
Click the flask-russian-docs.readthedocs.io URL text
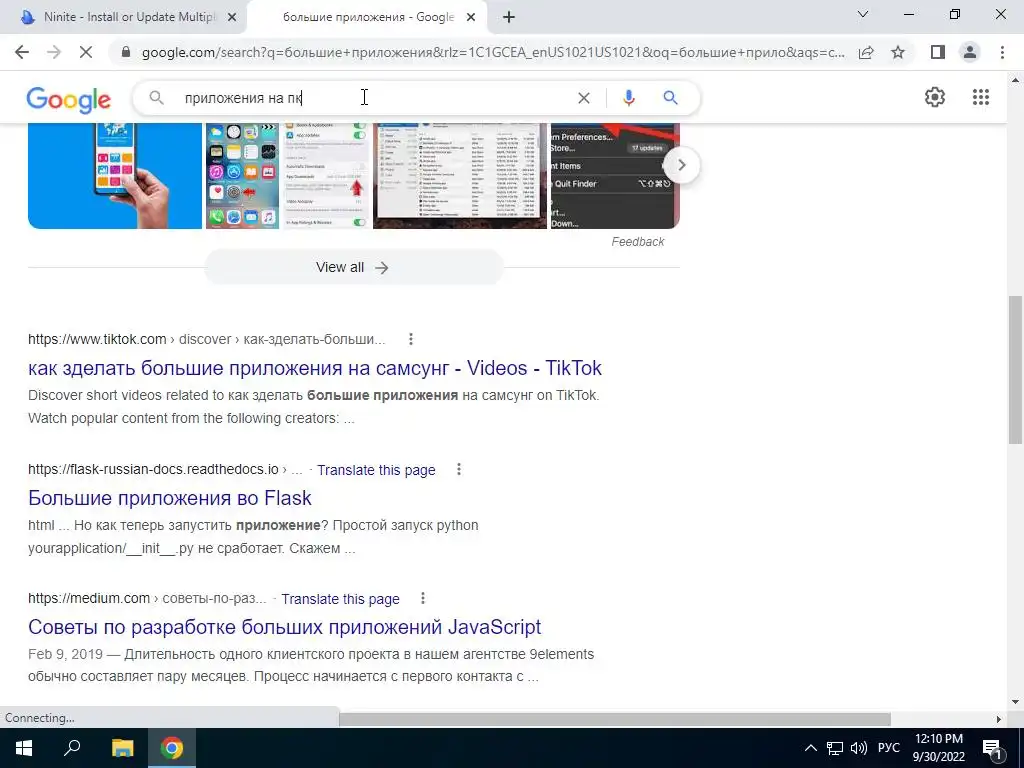click(153, 469)
